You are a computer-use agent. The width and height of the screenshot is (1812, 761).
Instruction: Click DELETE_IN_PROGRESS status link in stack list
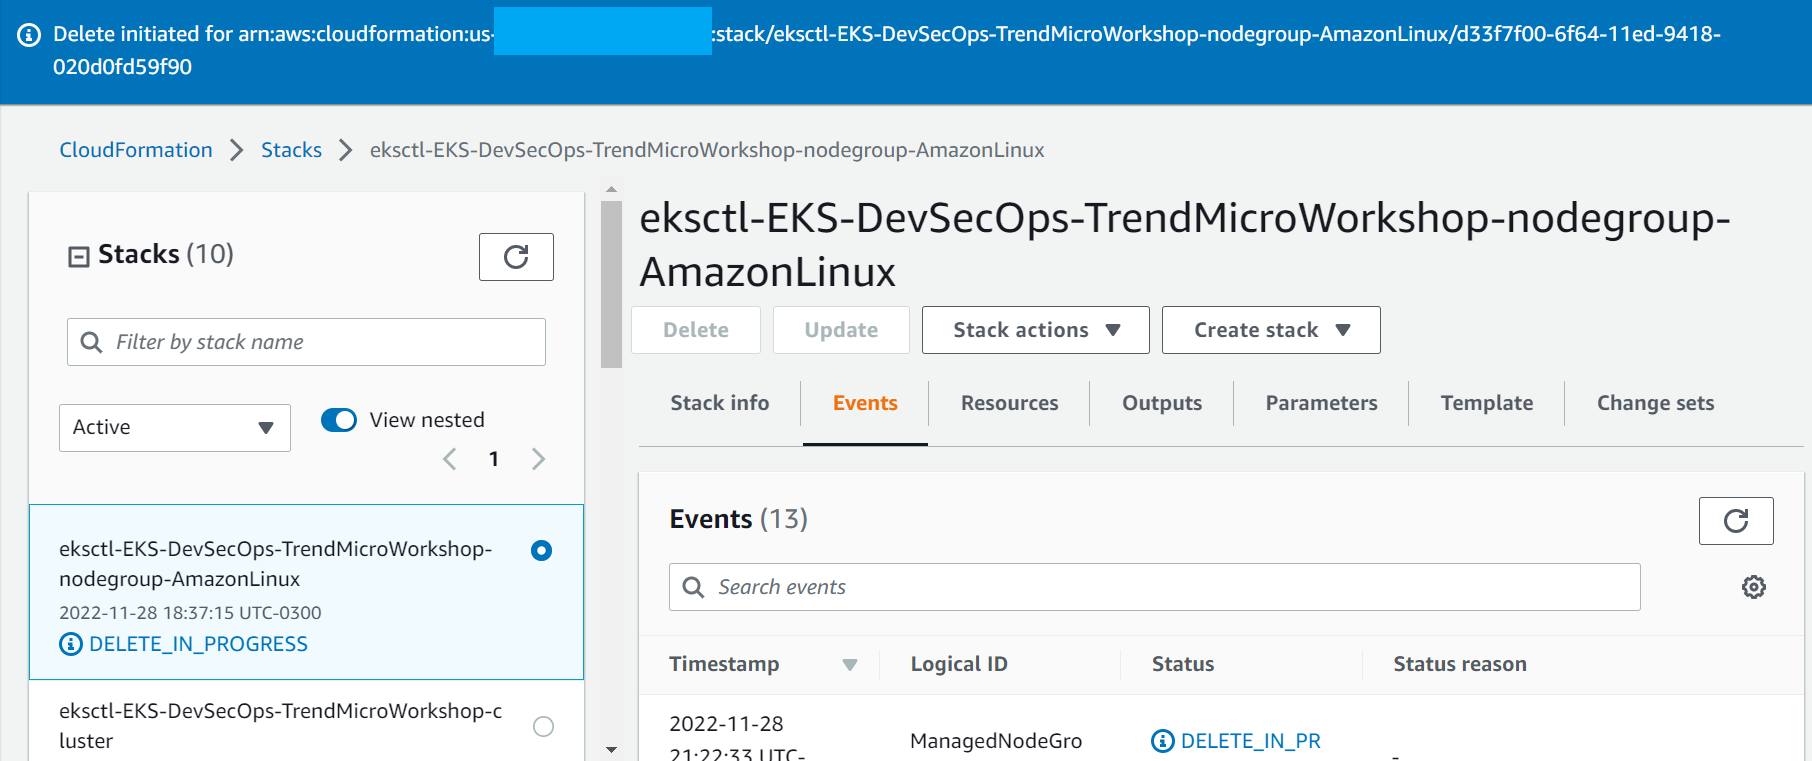click(x=198, y=644)
